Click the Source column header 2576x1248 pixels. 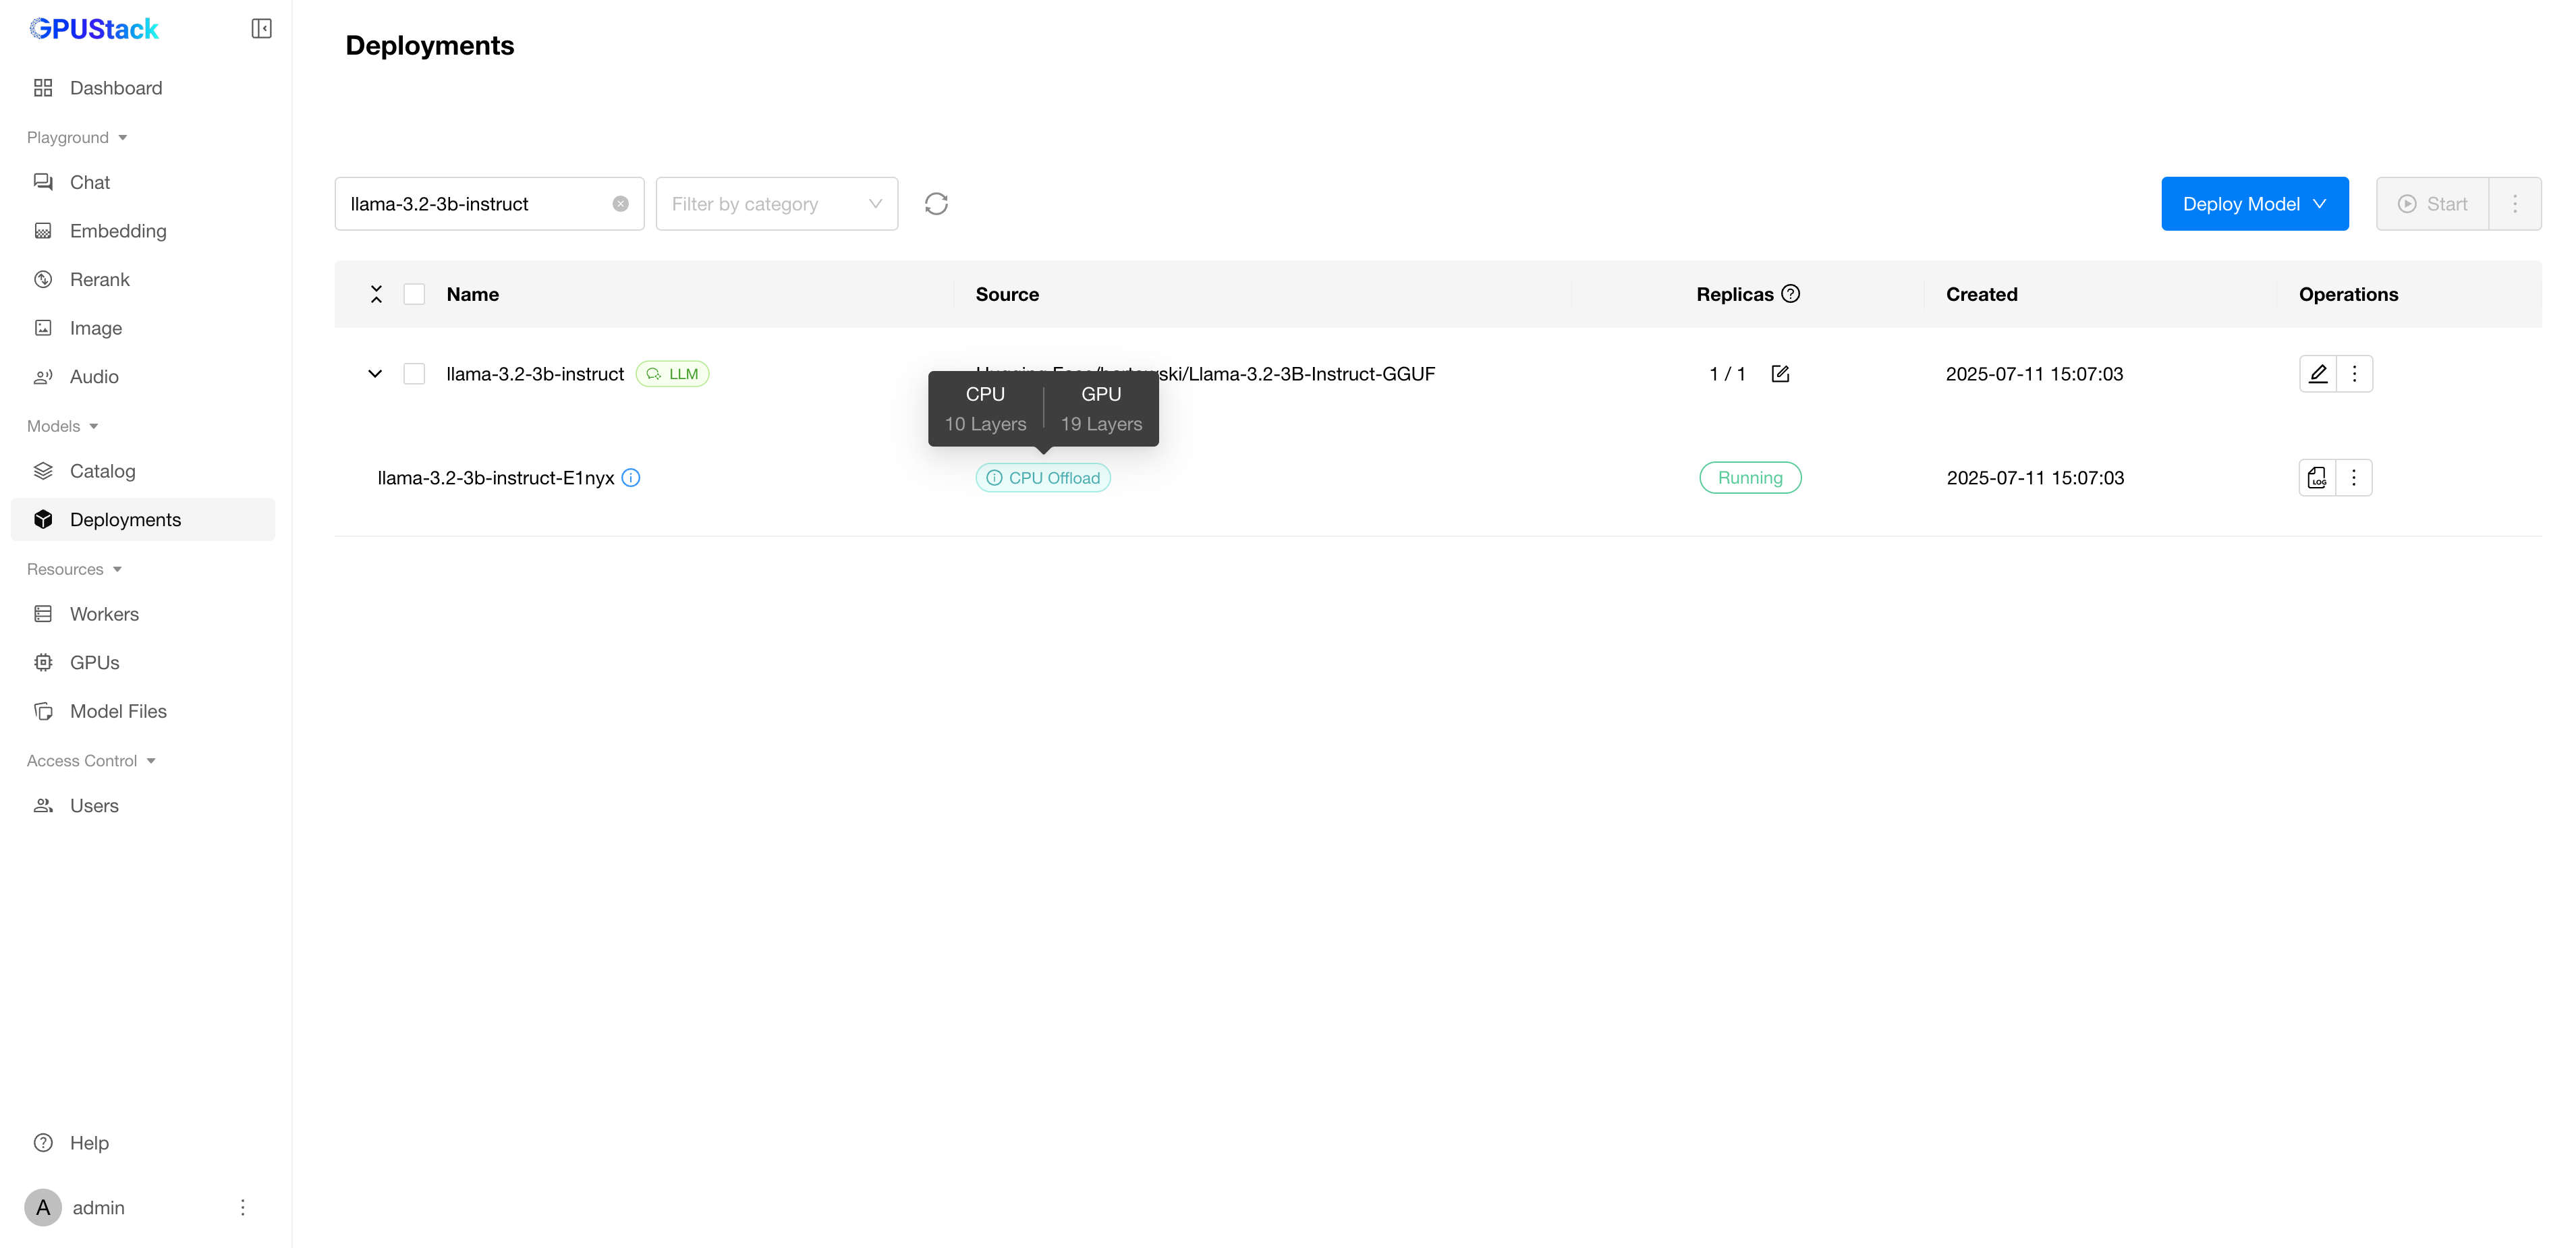(x=1007, y=294)
